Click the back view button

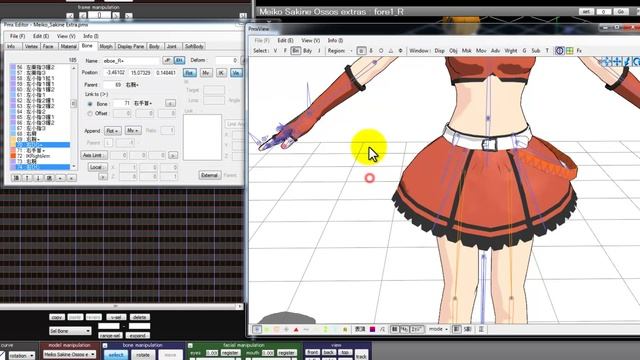click(329, 352)
